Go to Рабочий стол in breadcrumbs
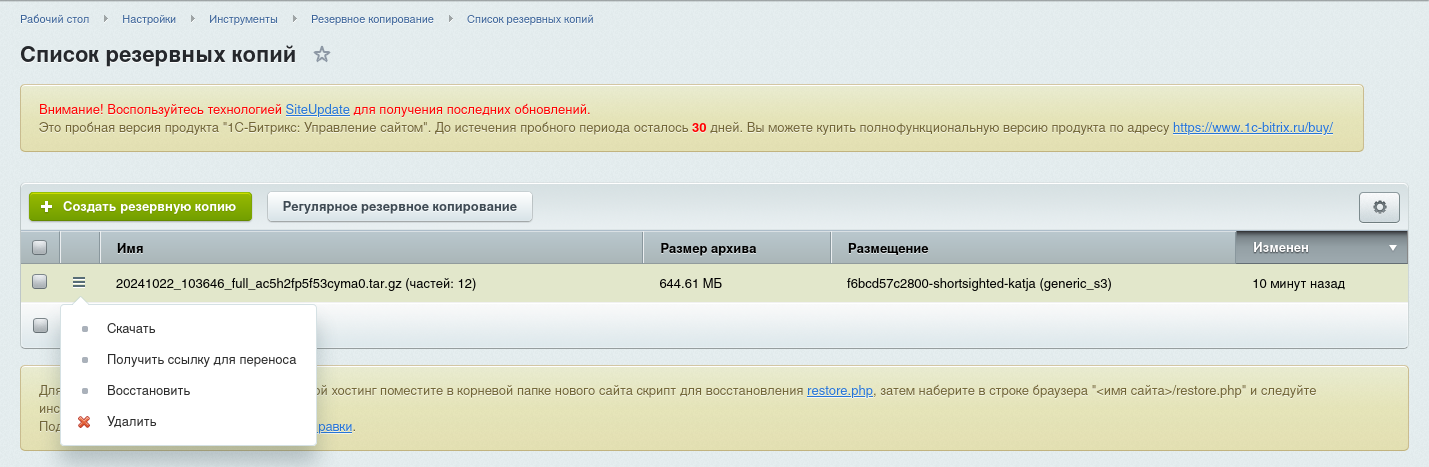 tap(55, 19)
